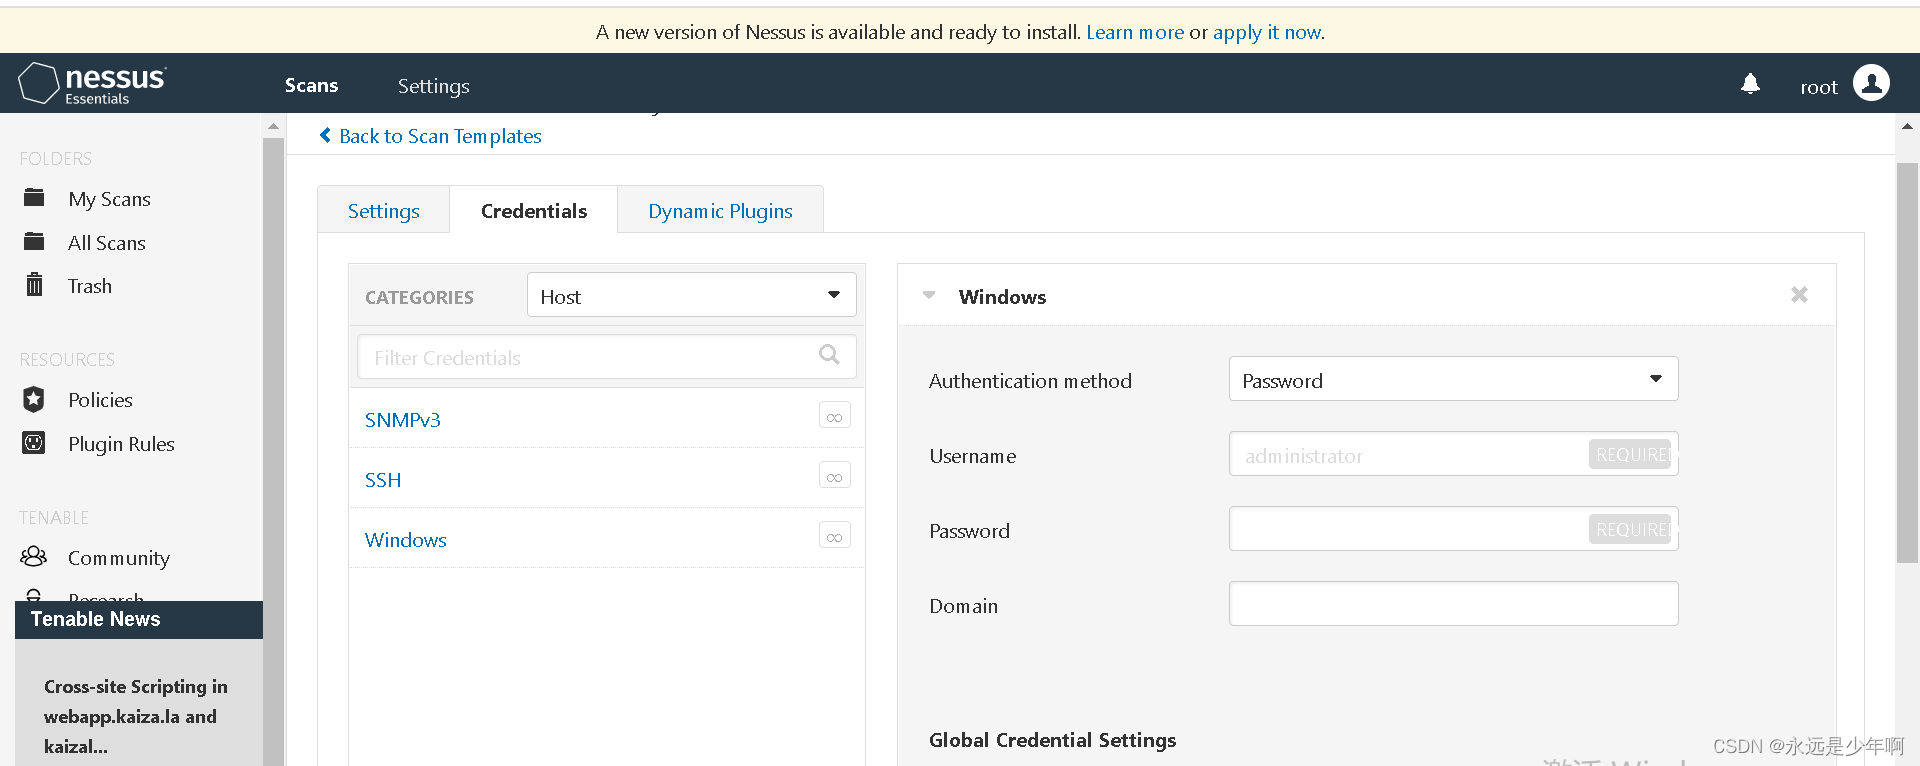
Task: Click the All Scans folder icon
Action: [x=34, y=242]
